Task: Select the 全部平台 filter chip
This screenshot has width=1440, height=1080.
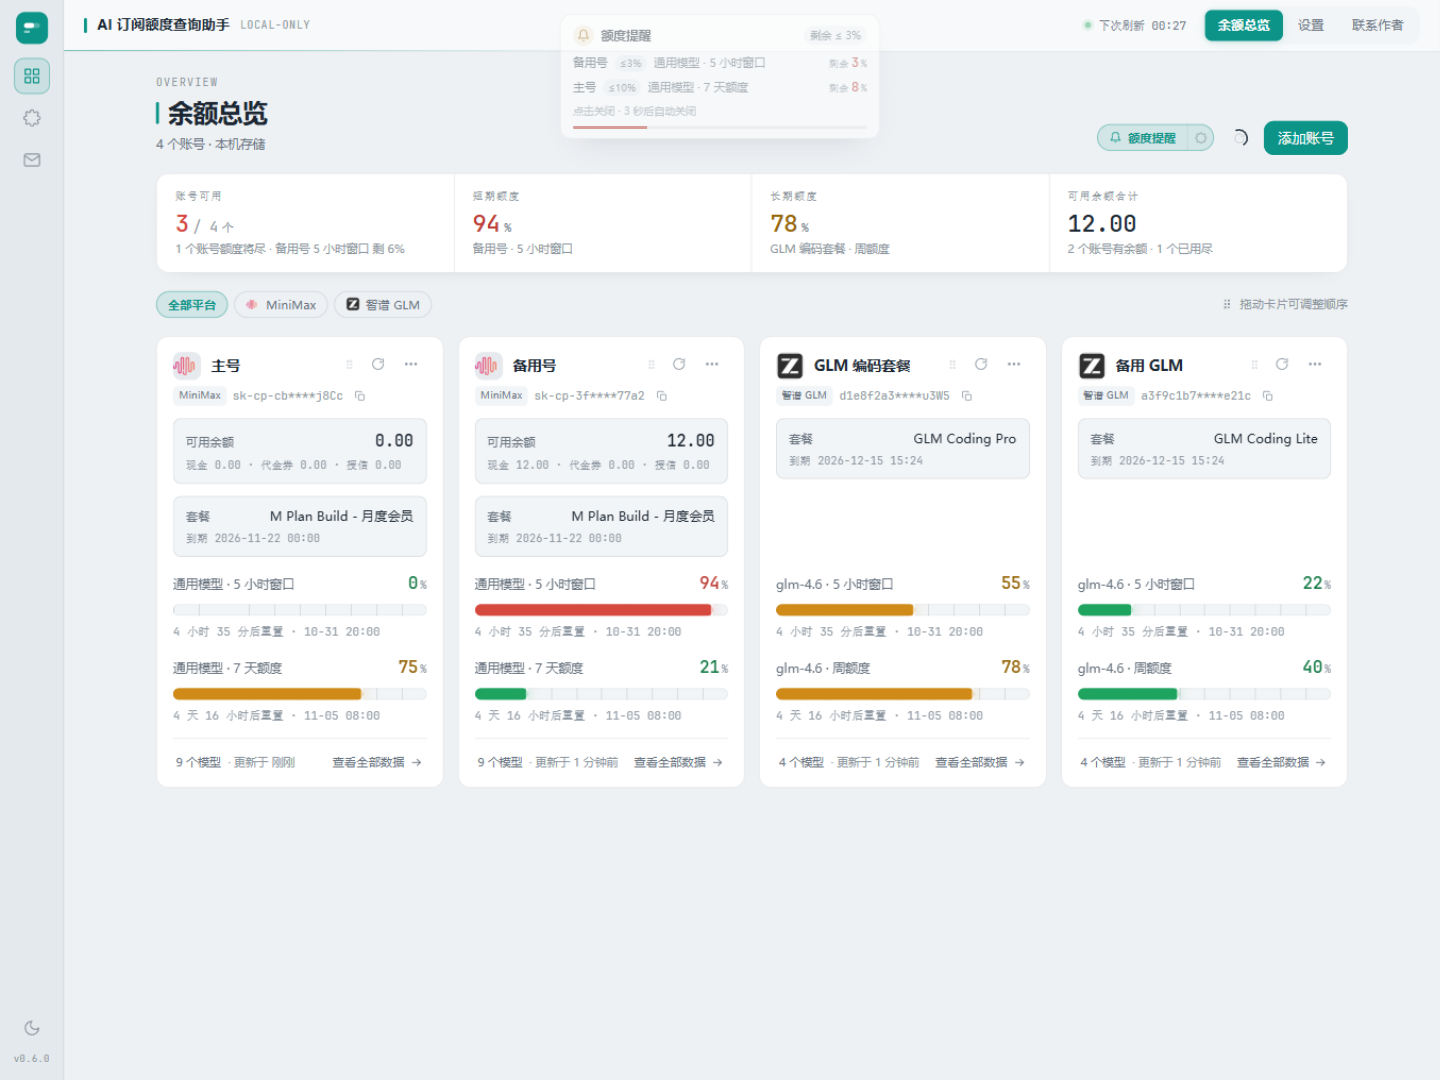Action: pos(192,305)
